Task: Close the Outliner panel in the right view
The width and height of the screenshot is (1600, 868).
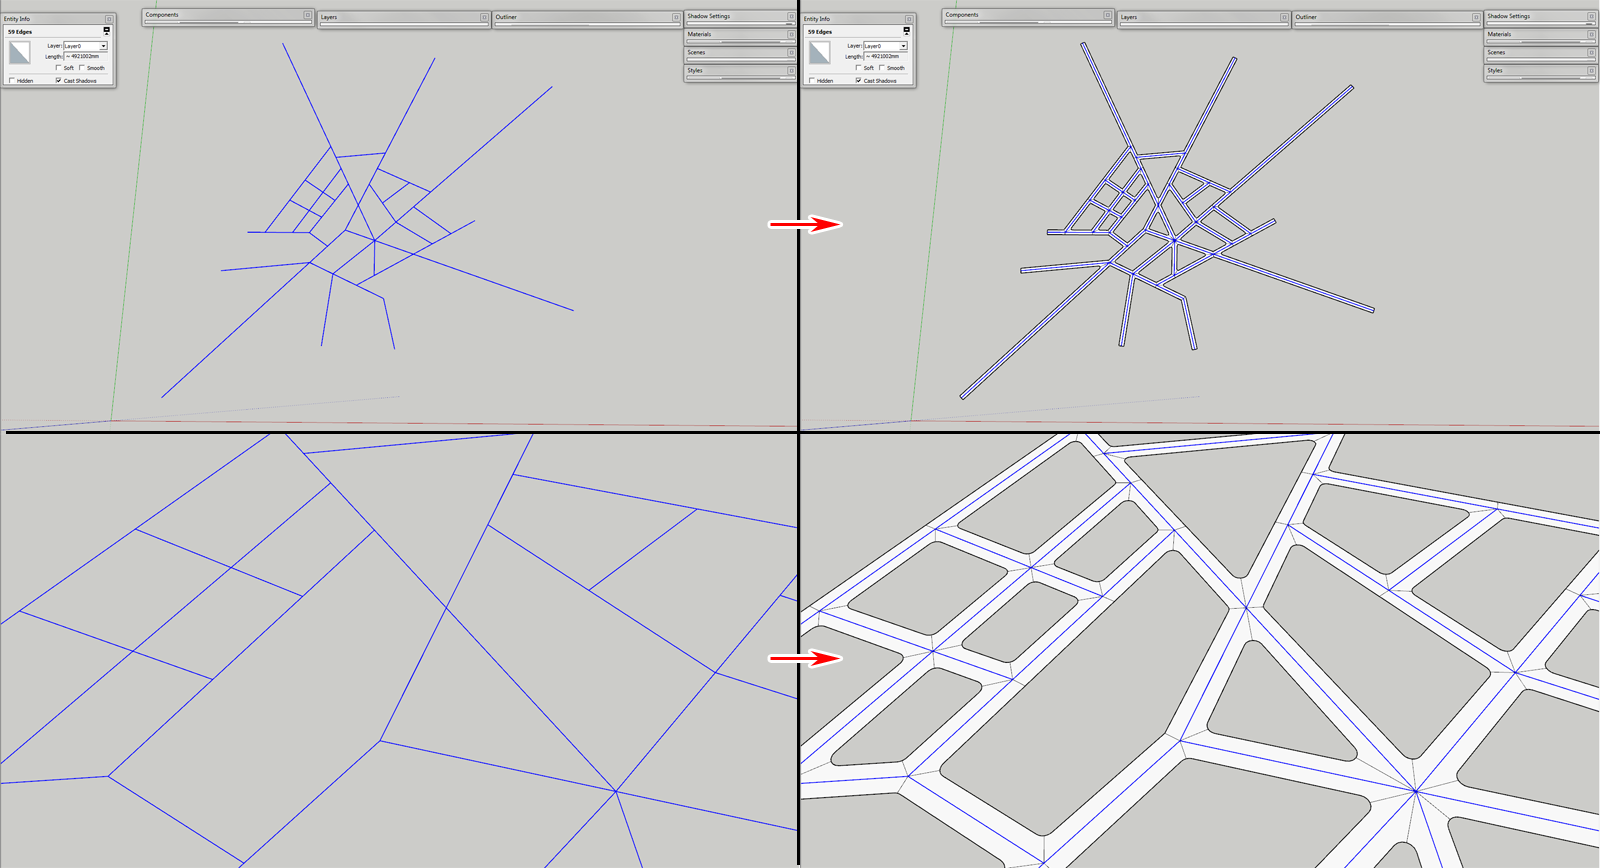Action: coord(1475,17)
